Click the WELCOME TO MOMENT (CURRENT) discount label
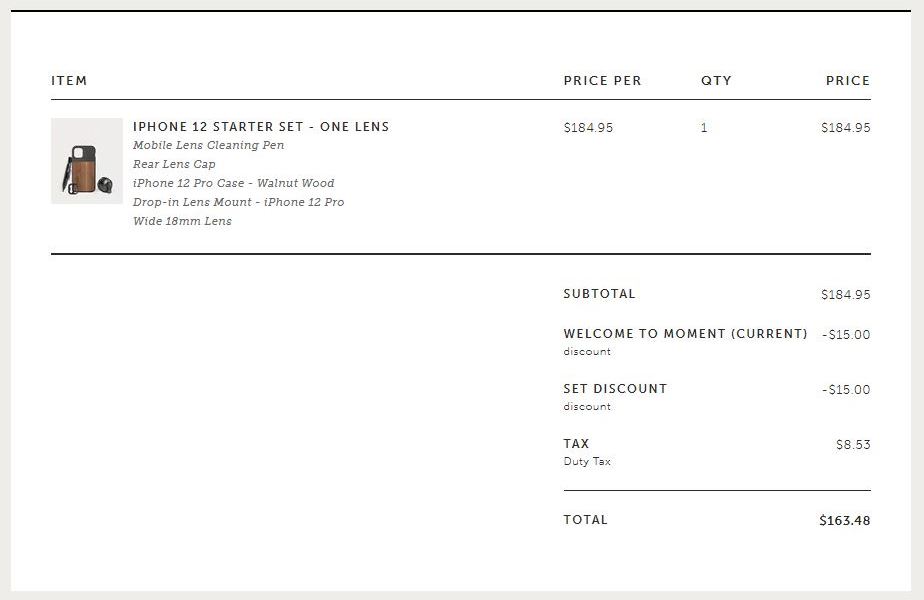The width and height of the screenshot is (924, 600). coord(685,334)
